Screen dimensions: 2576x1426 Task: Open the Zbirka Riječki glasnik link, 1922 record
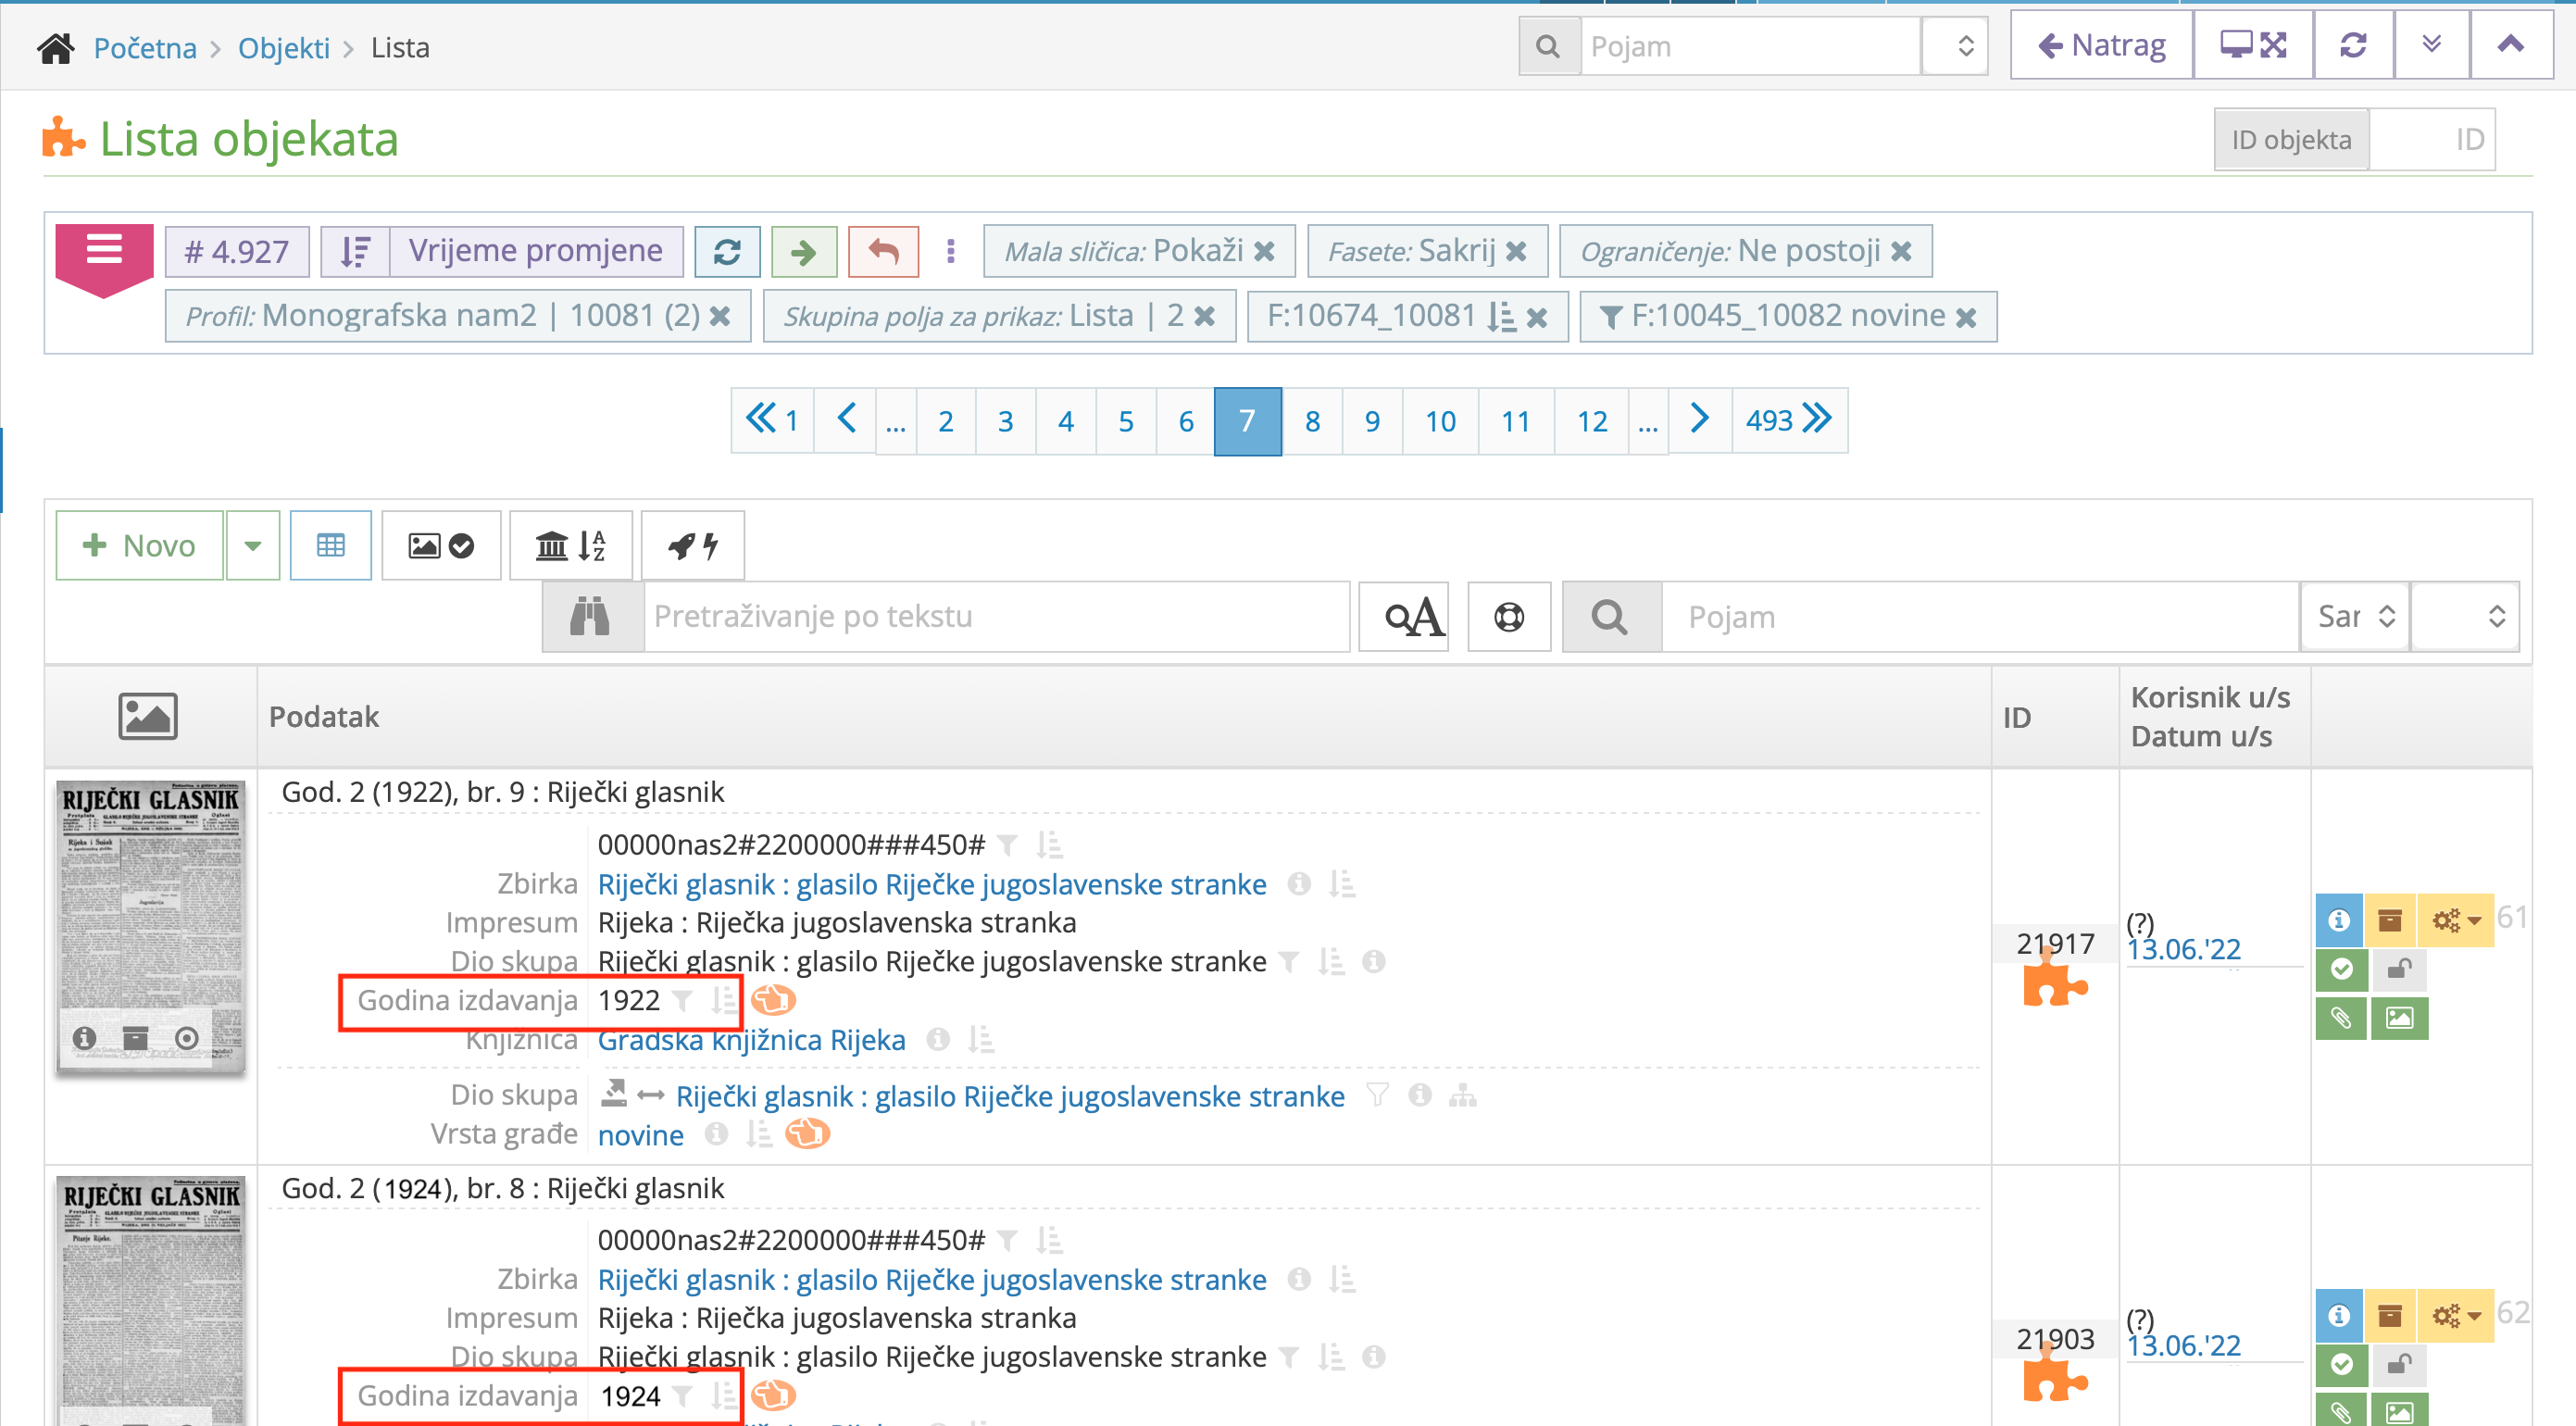tap(932, 884)
